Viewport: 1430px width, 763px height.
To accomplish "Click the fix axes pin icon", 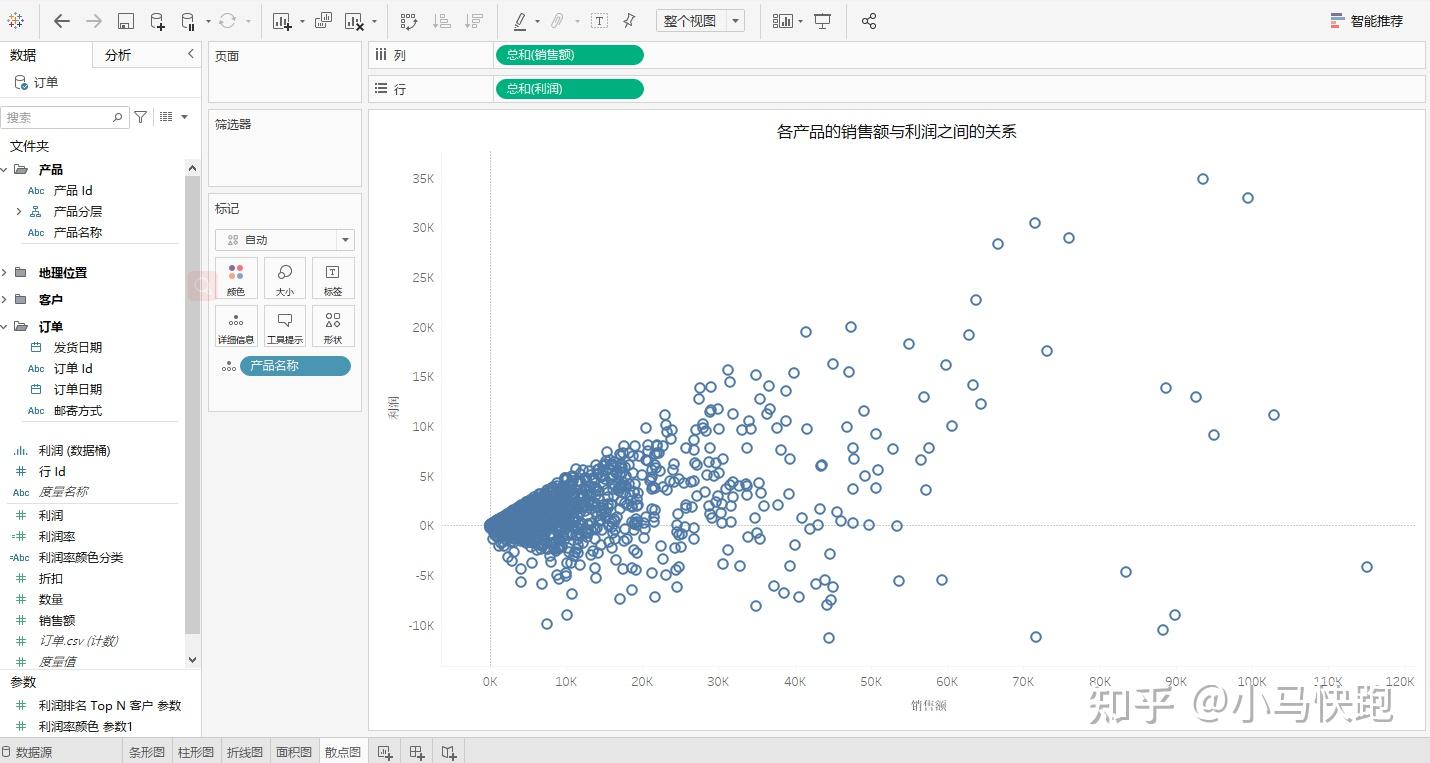I will [629, 21].
